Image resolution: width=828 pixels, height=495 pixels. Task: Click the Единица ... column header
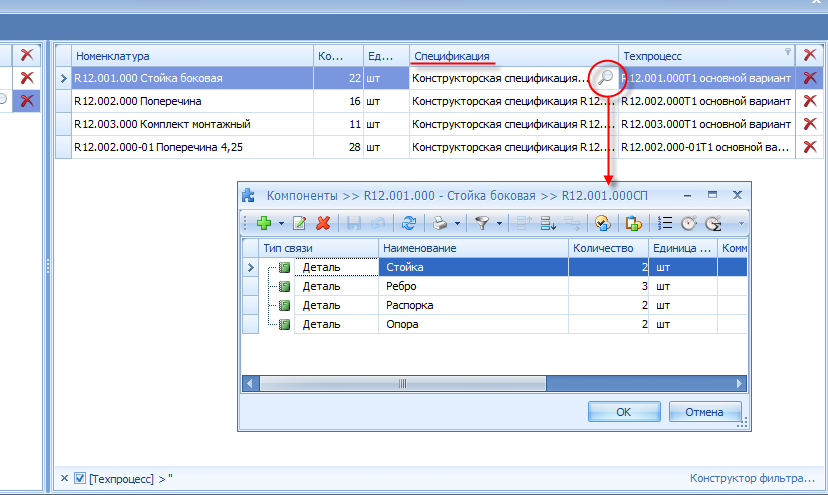pos(683,248)
